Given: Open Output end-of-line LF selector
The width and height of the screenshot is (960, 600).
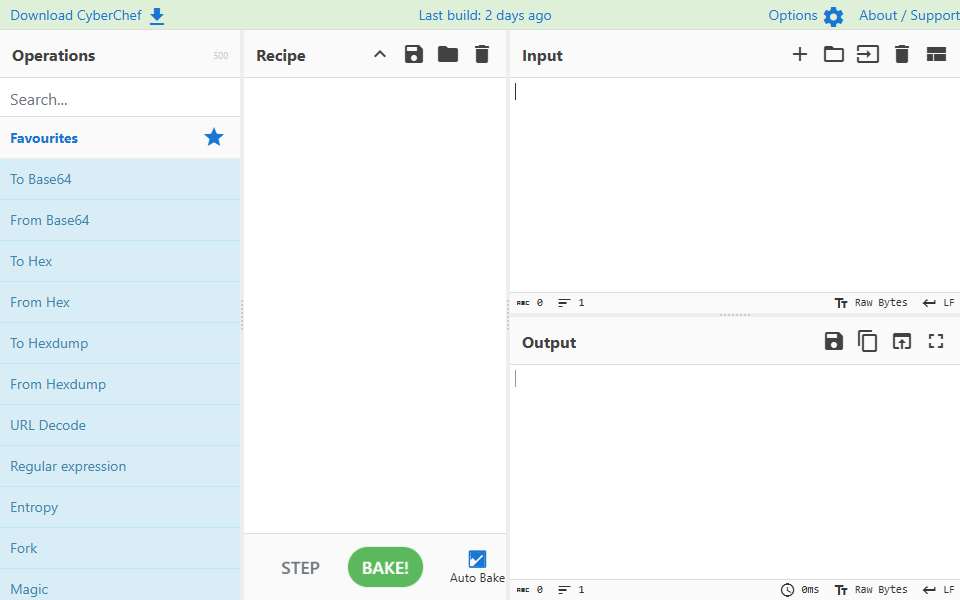Looking at the screenshot, I should (x=939, y=590).
